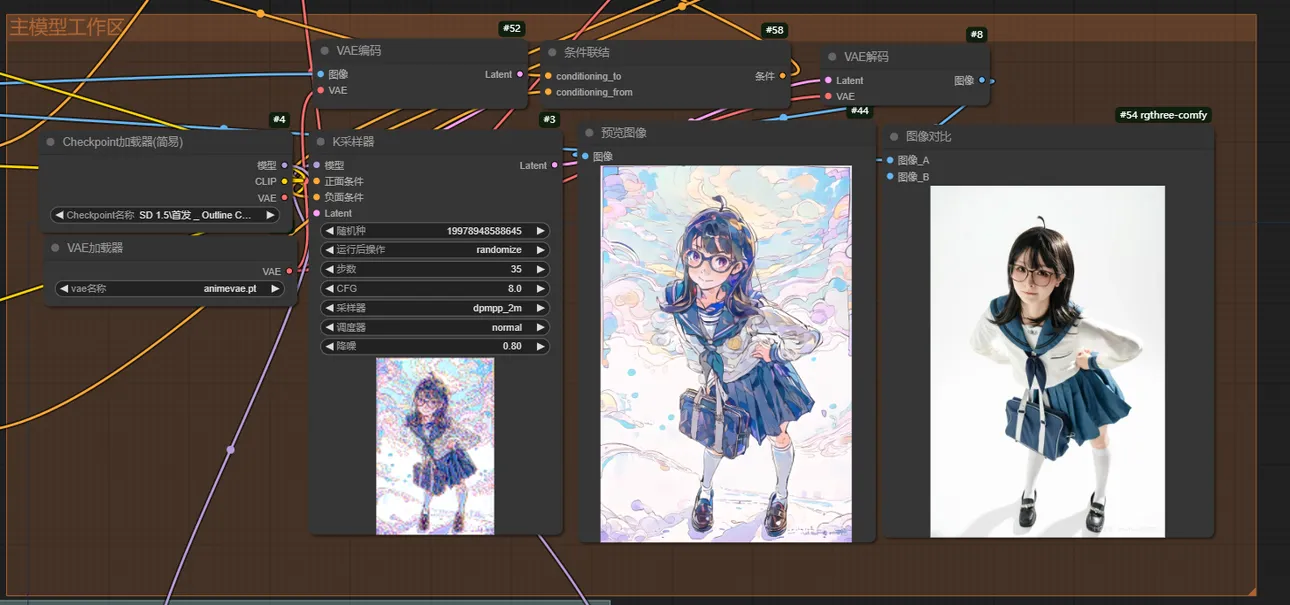Open the 调度器 normal dropdown
The image size is (1290, 605).
(x=435, y=327)
